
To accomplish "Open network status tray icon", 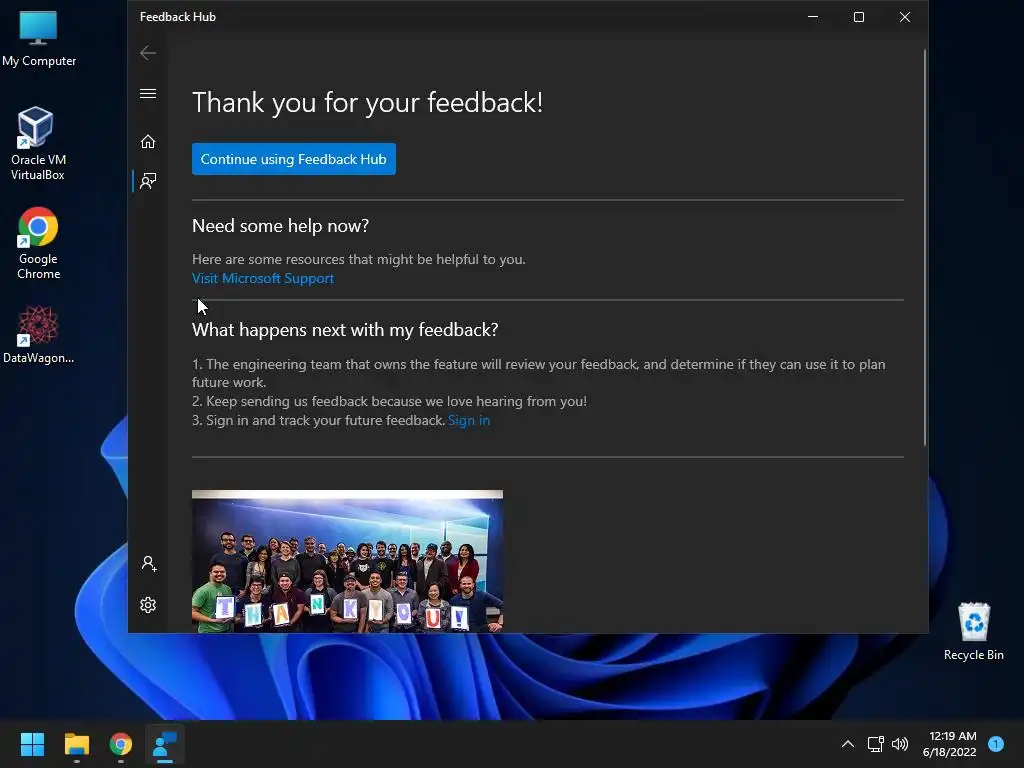I will (875, 744).
